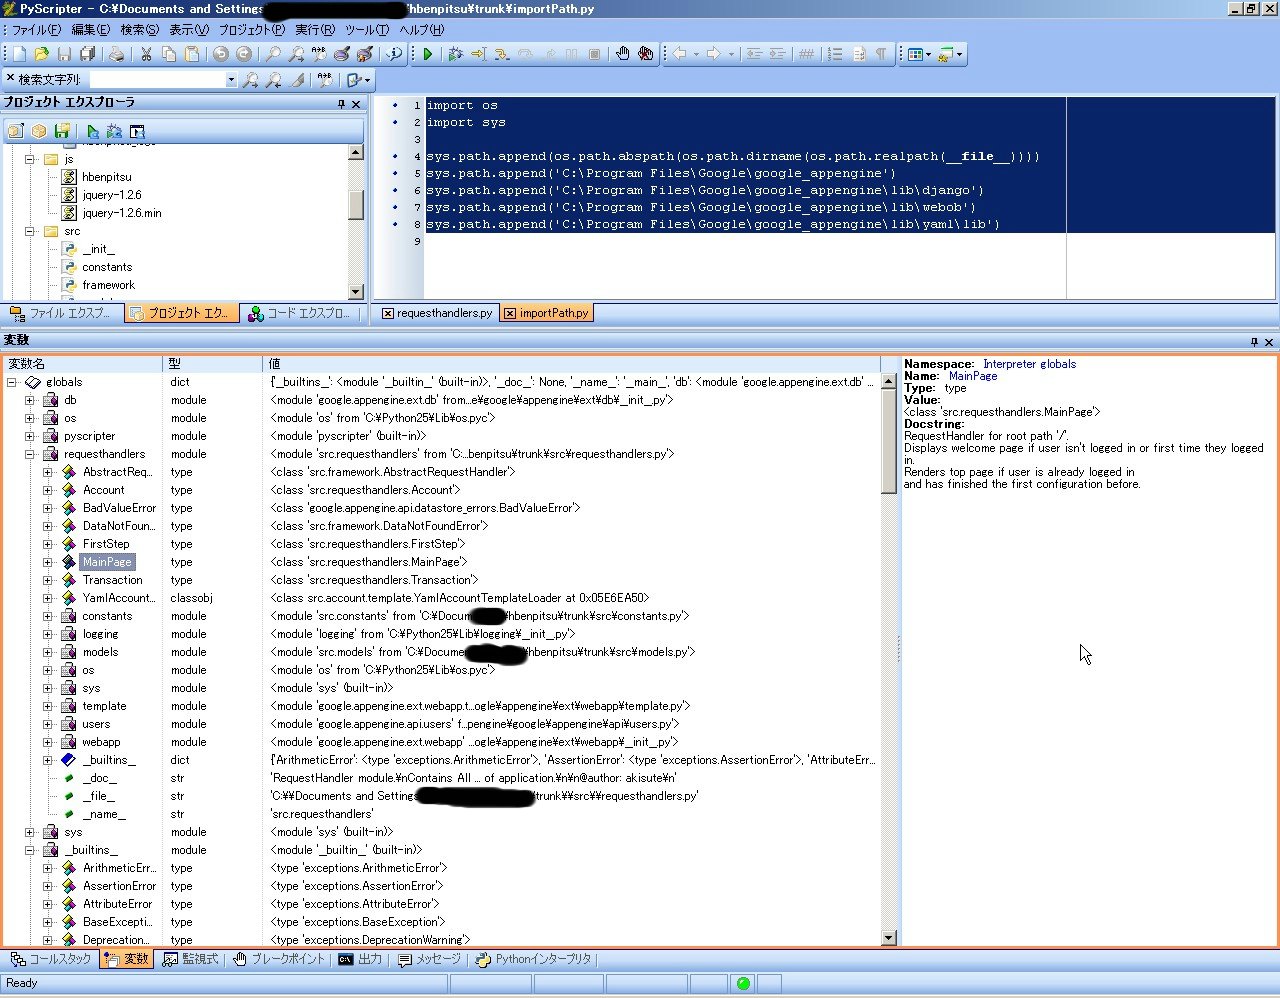Click the project explorer Save Project icon

(62, 131)
